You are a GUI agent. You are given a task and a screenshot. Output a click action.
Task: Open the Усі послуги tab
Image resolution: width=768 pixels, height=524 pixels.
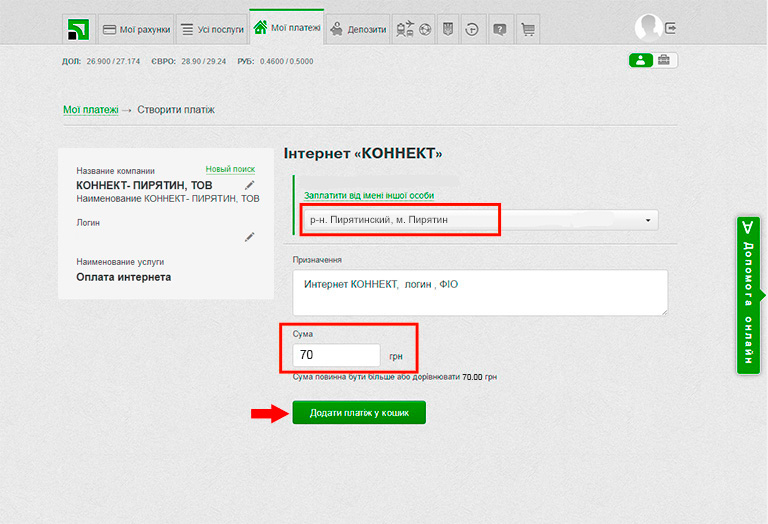(x=212, y=29)
